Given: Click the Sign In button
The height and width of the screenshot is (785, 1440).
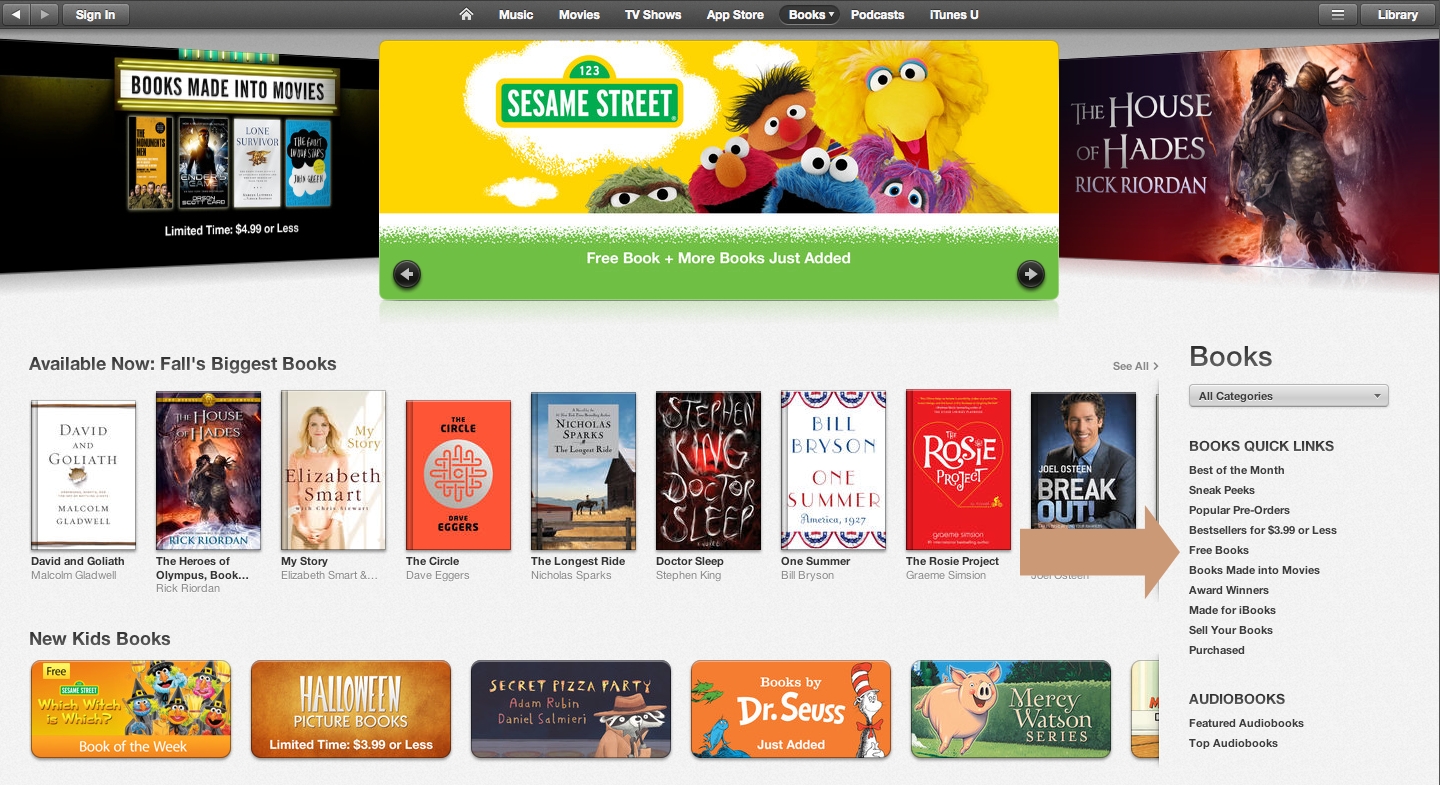Looking at the screenshot, I should (x=95, y=14).
